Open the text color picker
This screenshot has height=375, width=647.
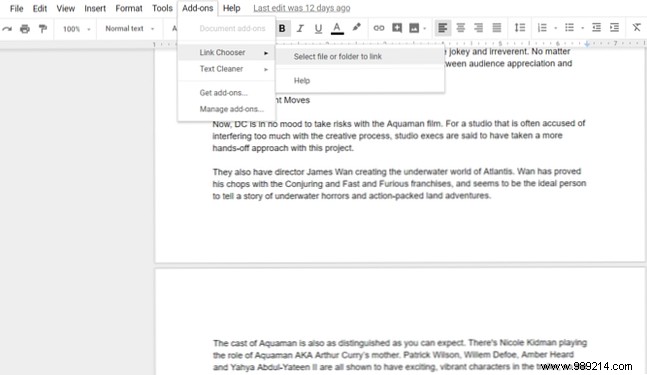(337, 28)
